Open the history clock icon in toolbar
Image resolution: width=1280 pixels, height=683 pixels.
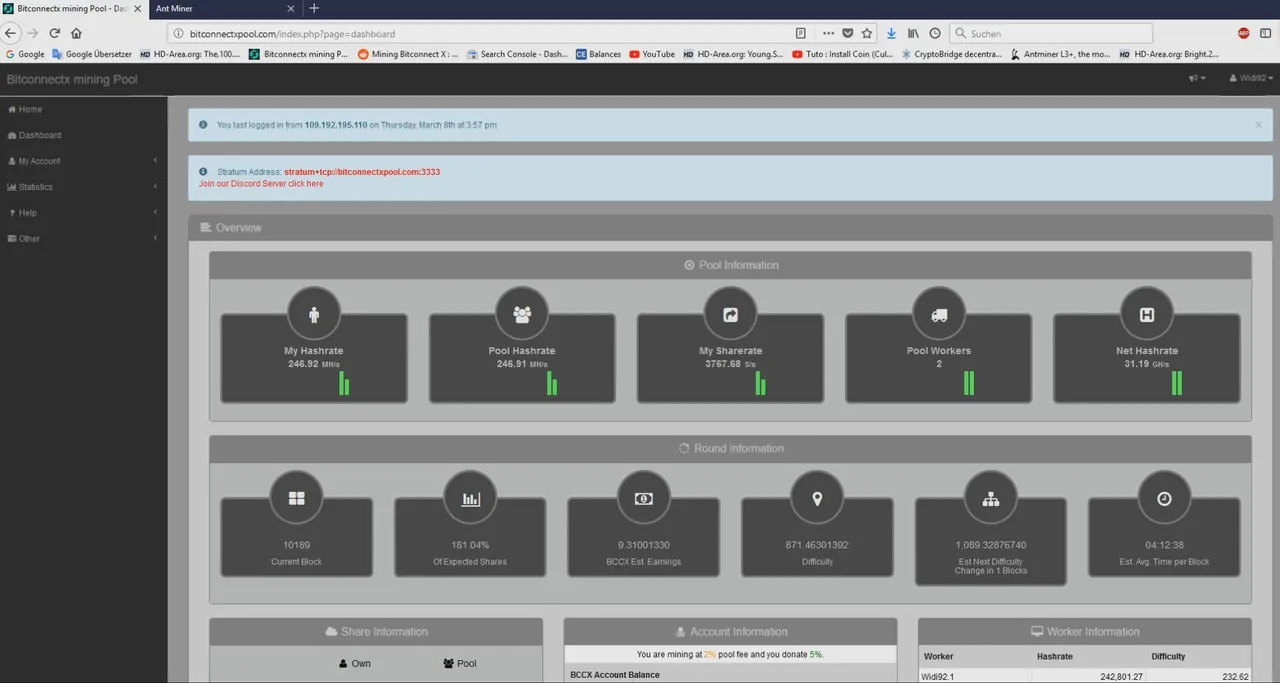tap(935, 33)
